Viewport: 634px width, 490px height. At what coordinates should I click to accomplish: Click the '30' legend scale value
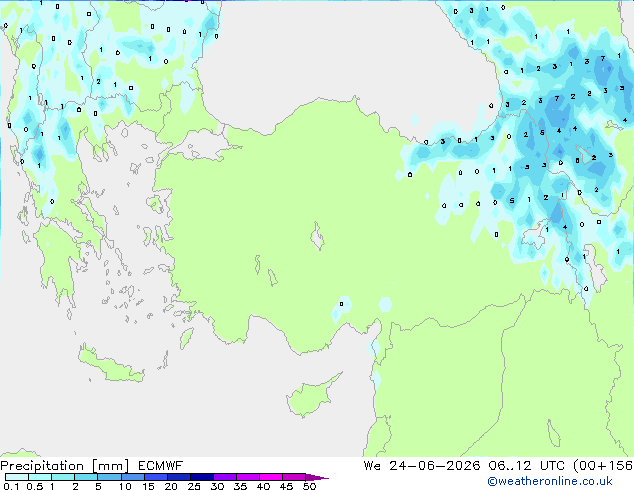pyautogui.click(x=217, y=486)
